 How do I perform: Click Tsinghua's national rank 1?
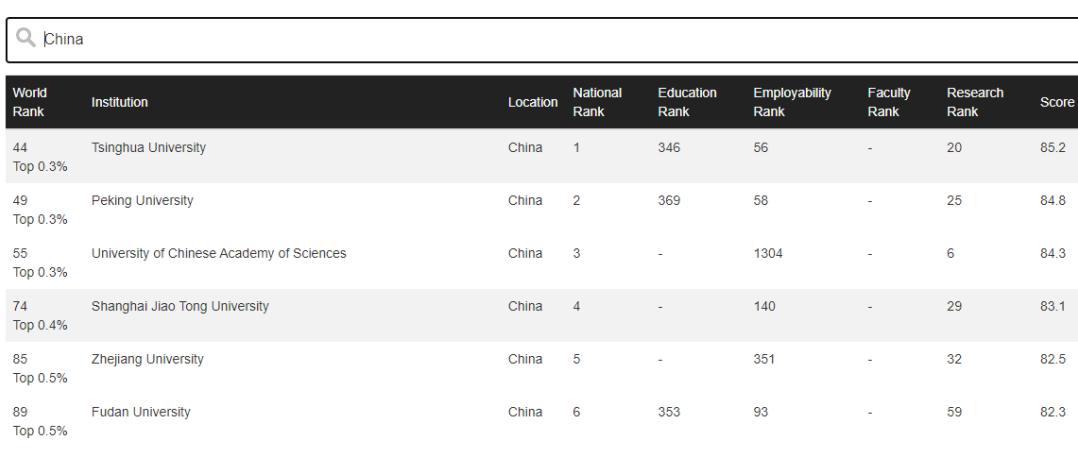(576, 147)
